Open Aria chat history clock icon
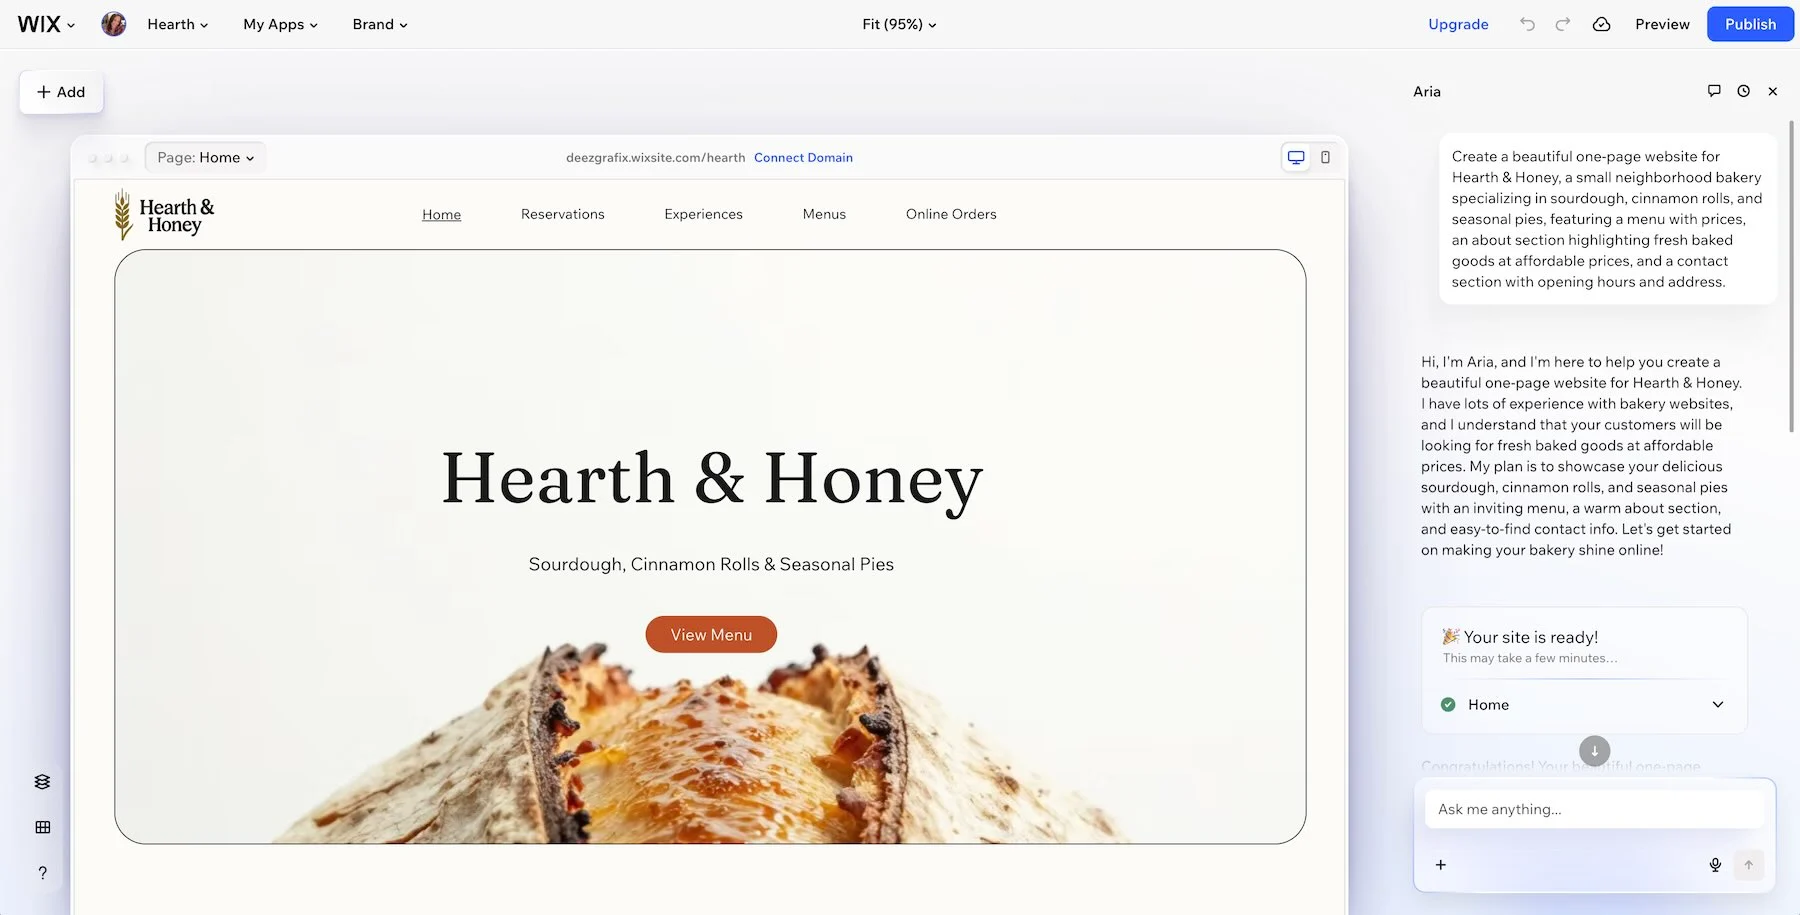Viewport: 1800px width, 915px height. (x=1743, y=91)
